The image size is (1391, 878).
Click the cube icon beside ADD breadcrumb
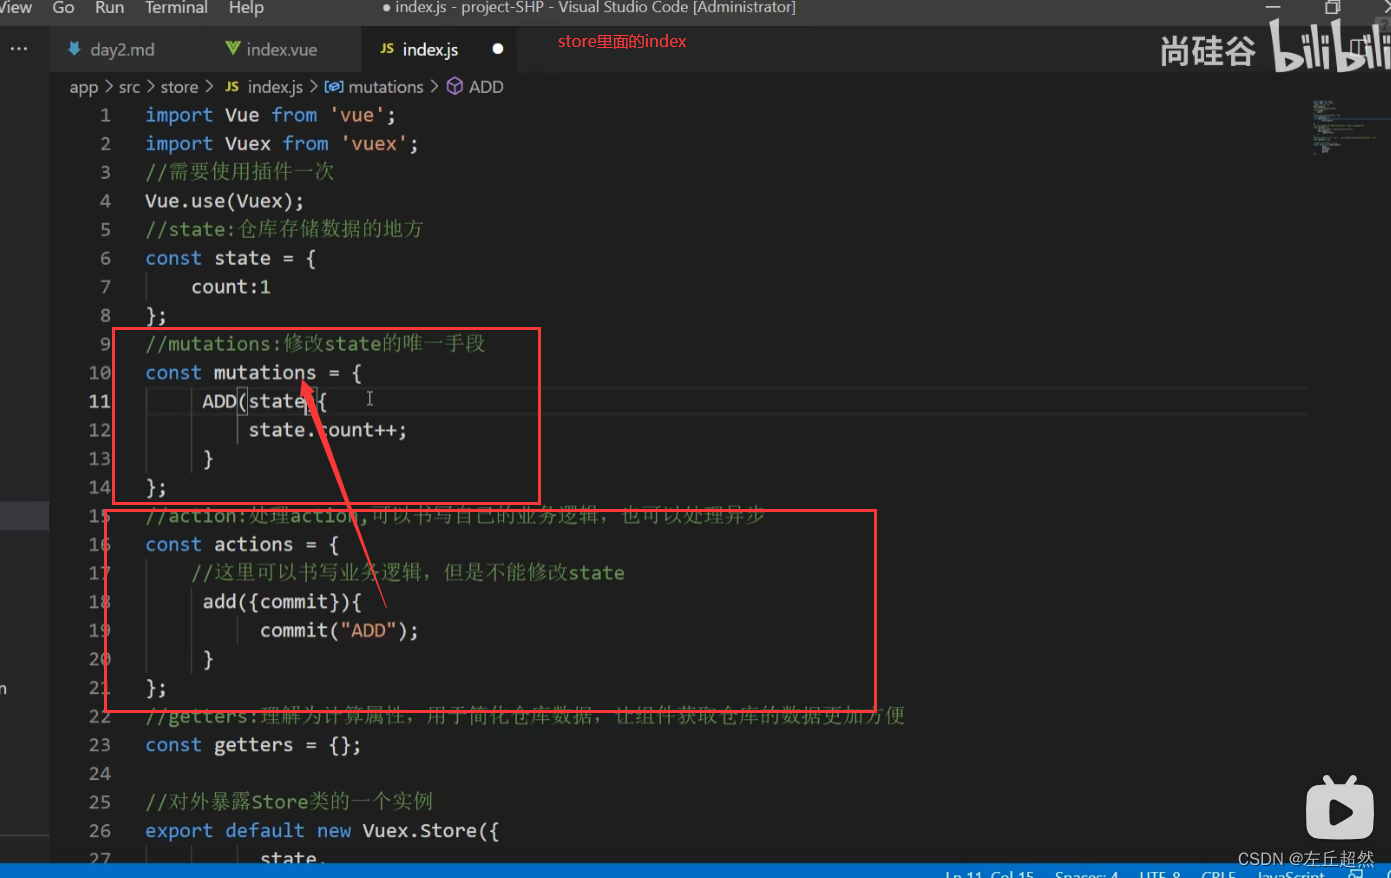click(x=455, y=87)
